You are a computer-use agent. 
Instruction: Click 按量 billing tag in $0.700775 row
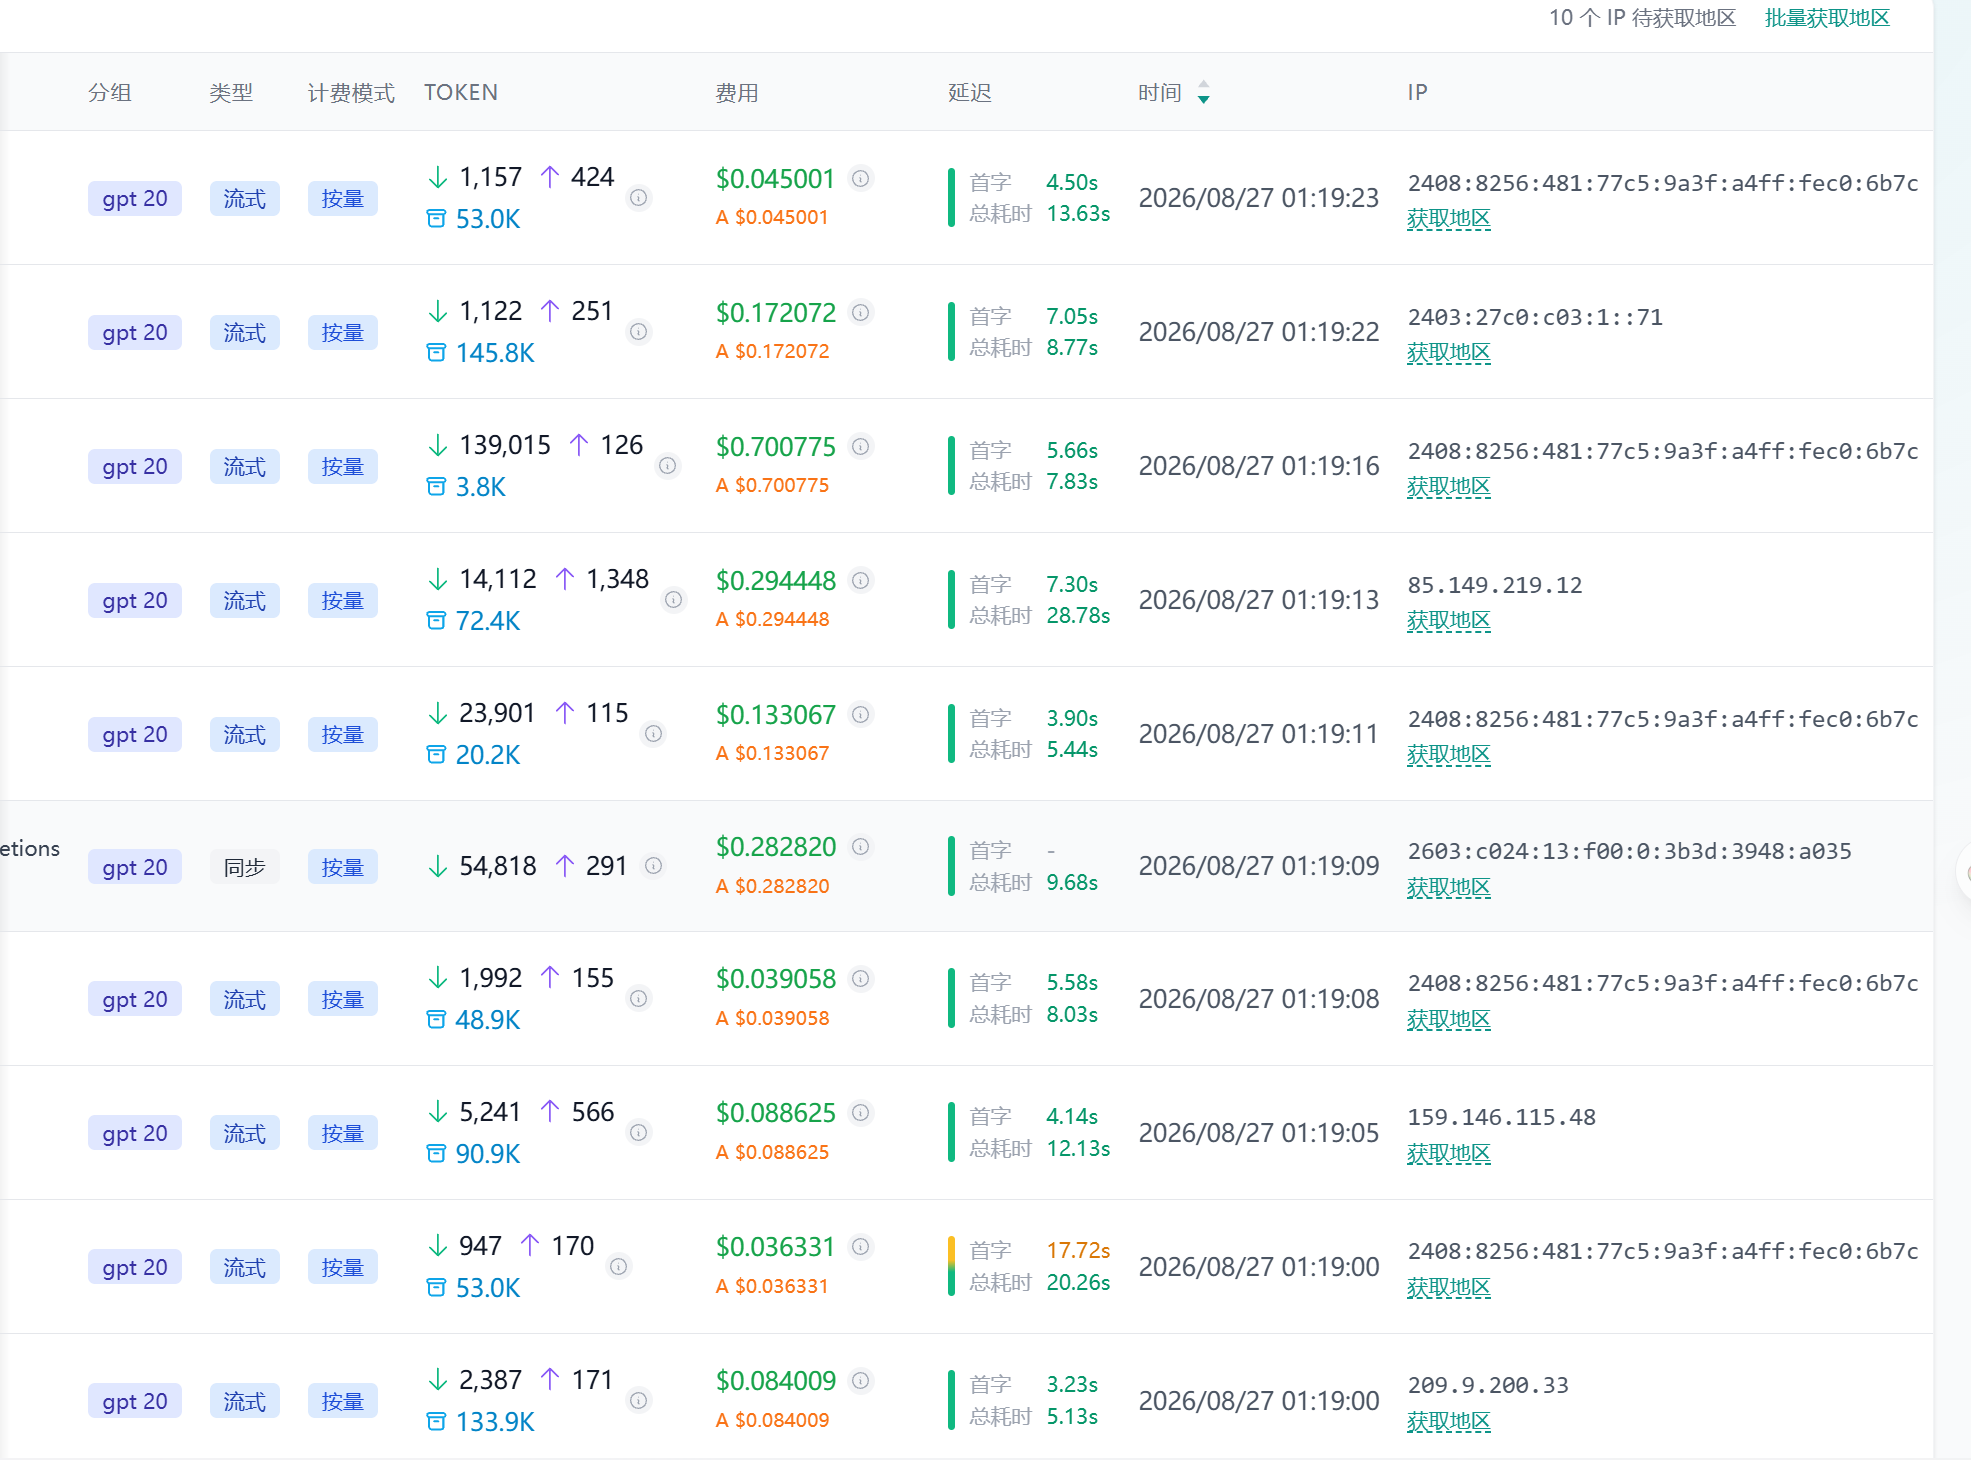342,466
